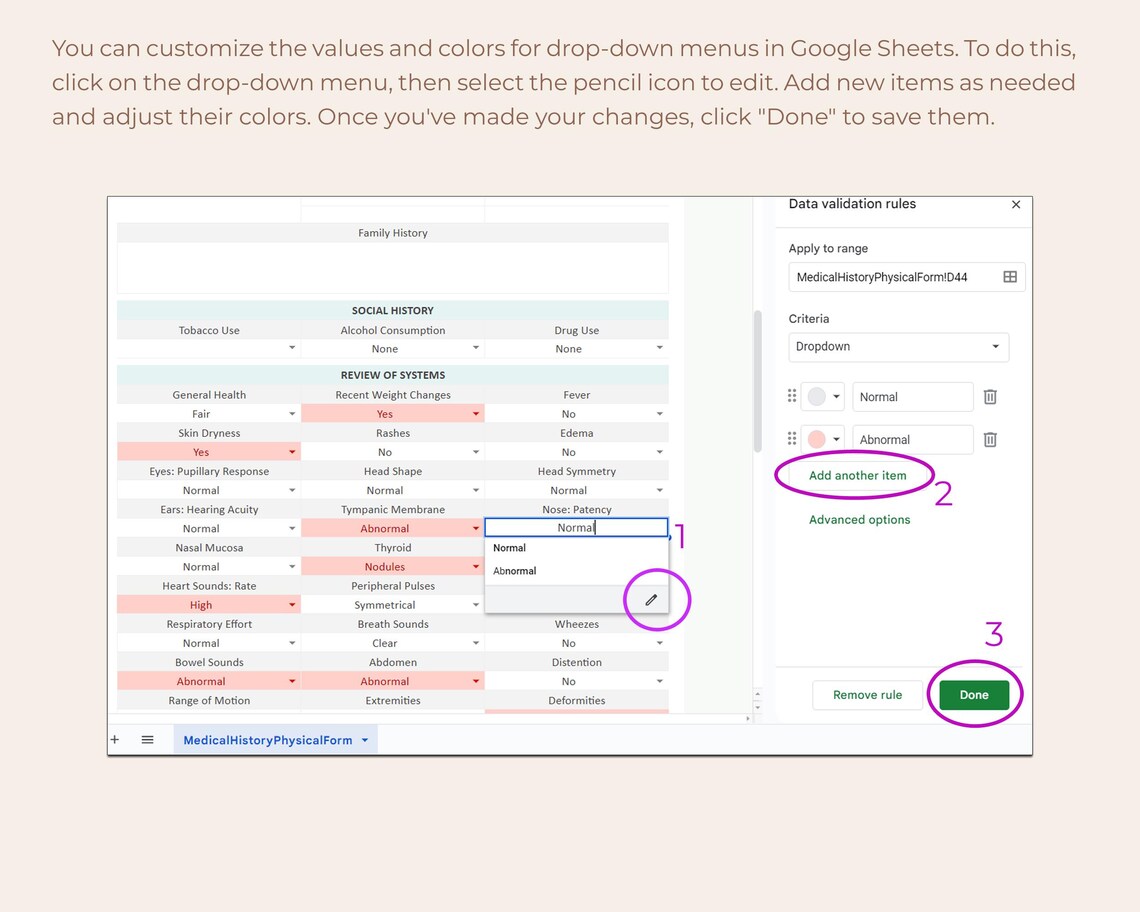Image resolution: width=1140 pixels, height=912 pixels.
Task: Edit the Normal item text field
Action: [x=912, y=397]
